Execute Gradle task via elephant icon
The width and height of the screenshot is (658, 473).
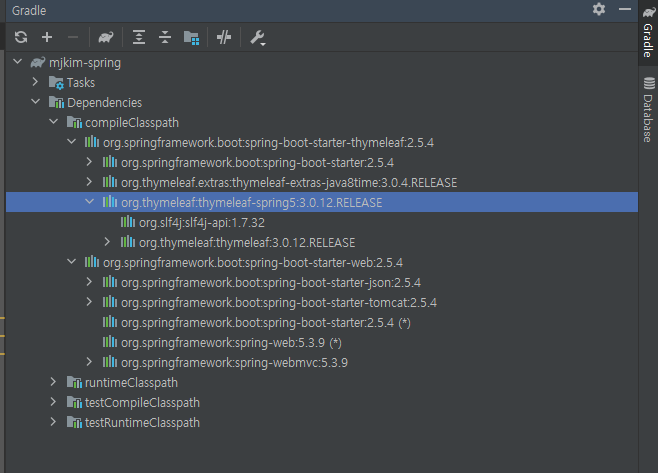coord(106,37)
